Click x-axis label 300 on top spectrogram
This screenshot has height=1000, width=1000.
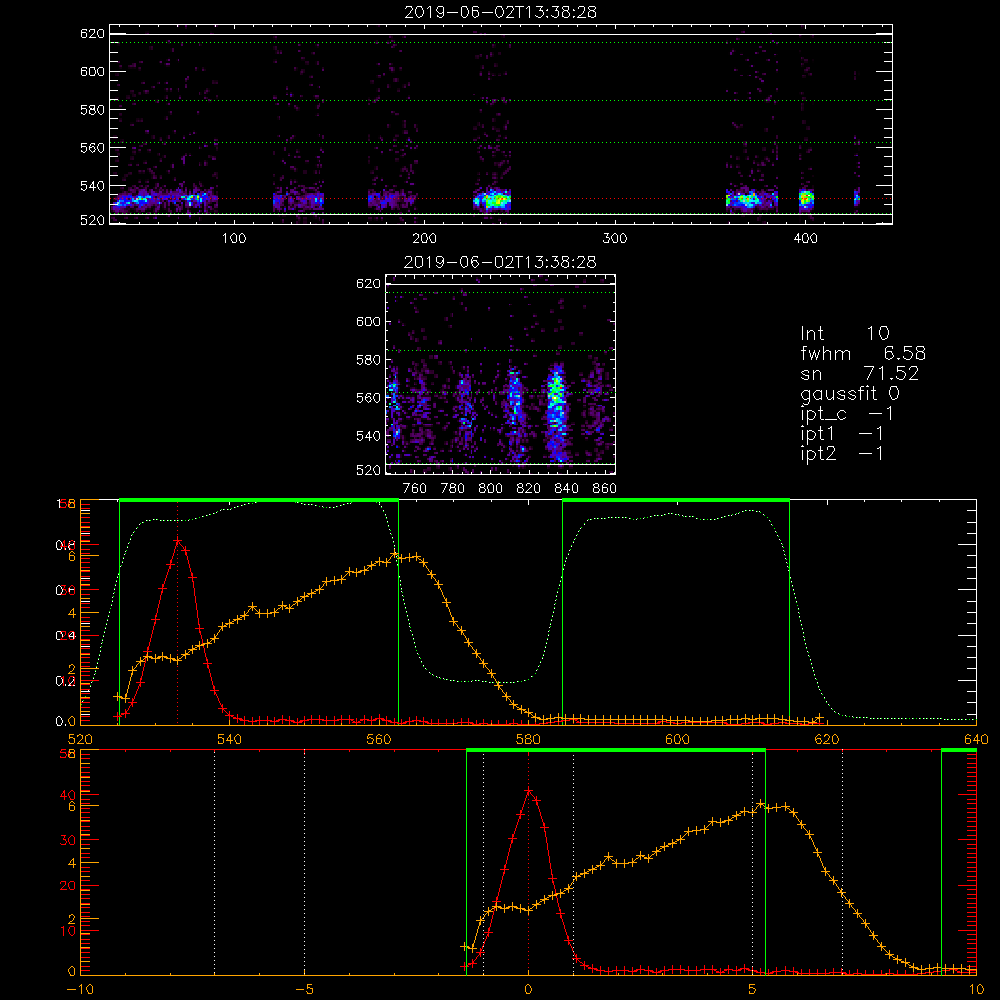coord(615,239)
